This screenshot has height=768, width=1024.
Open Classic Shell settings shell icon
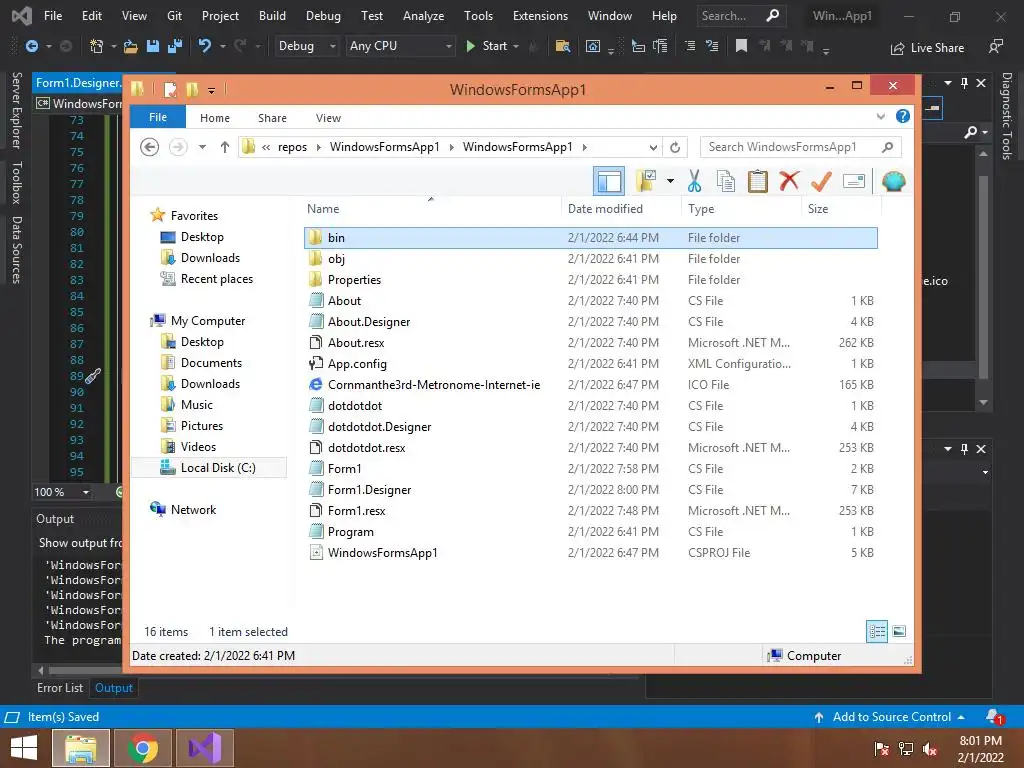tap(893, 181)
